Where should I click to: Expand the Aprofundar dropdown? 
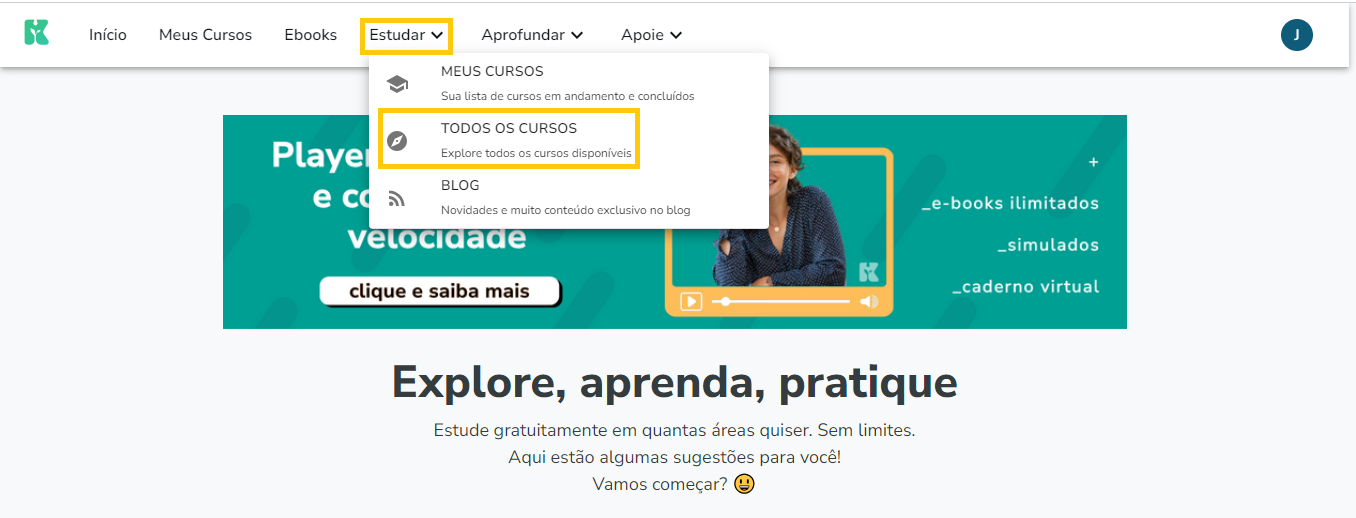[532, 35]
